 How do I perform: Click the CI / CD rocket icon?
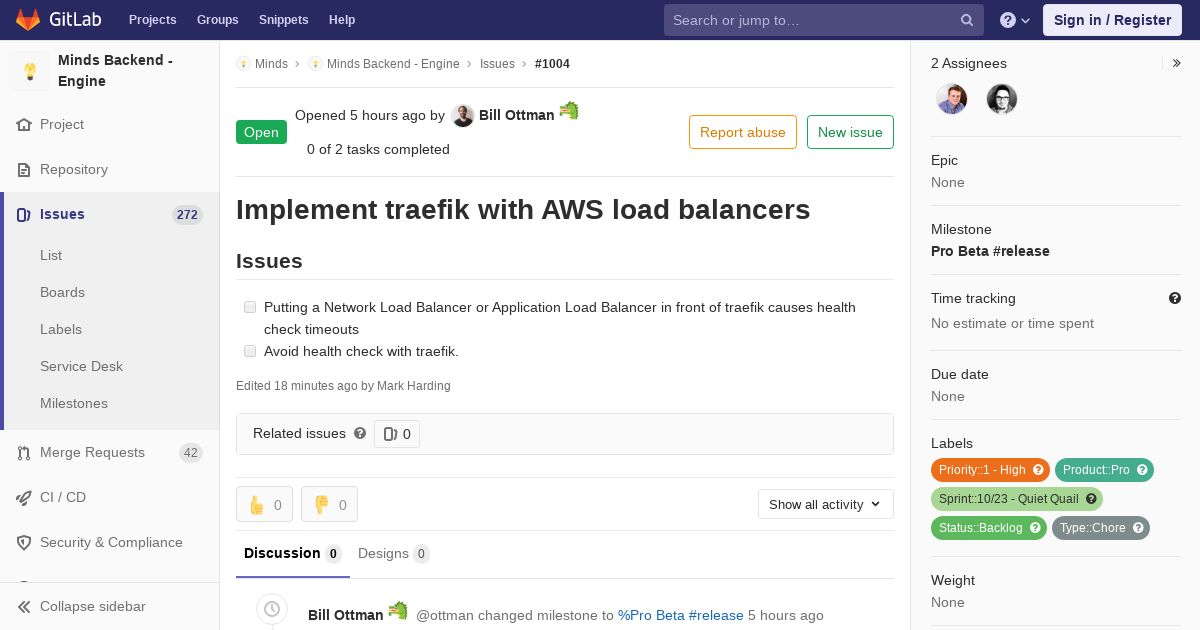coord(24,498)
